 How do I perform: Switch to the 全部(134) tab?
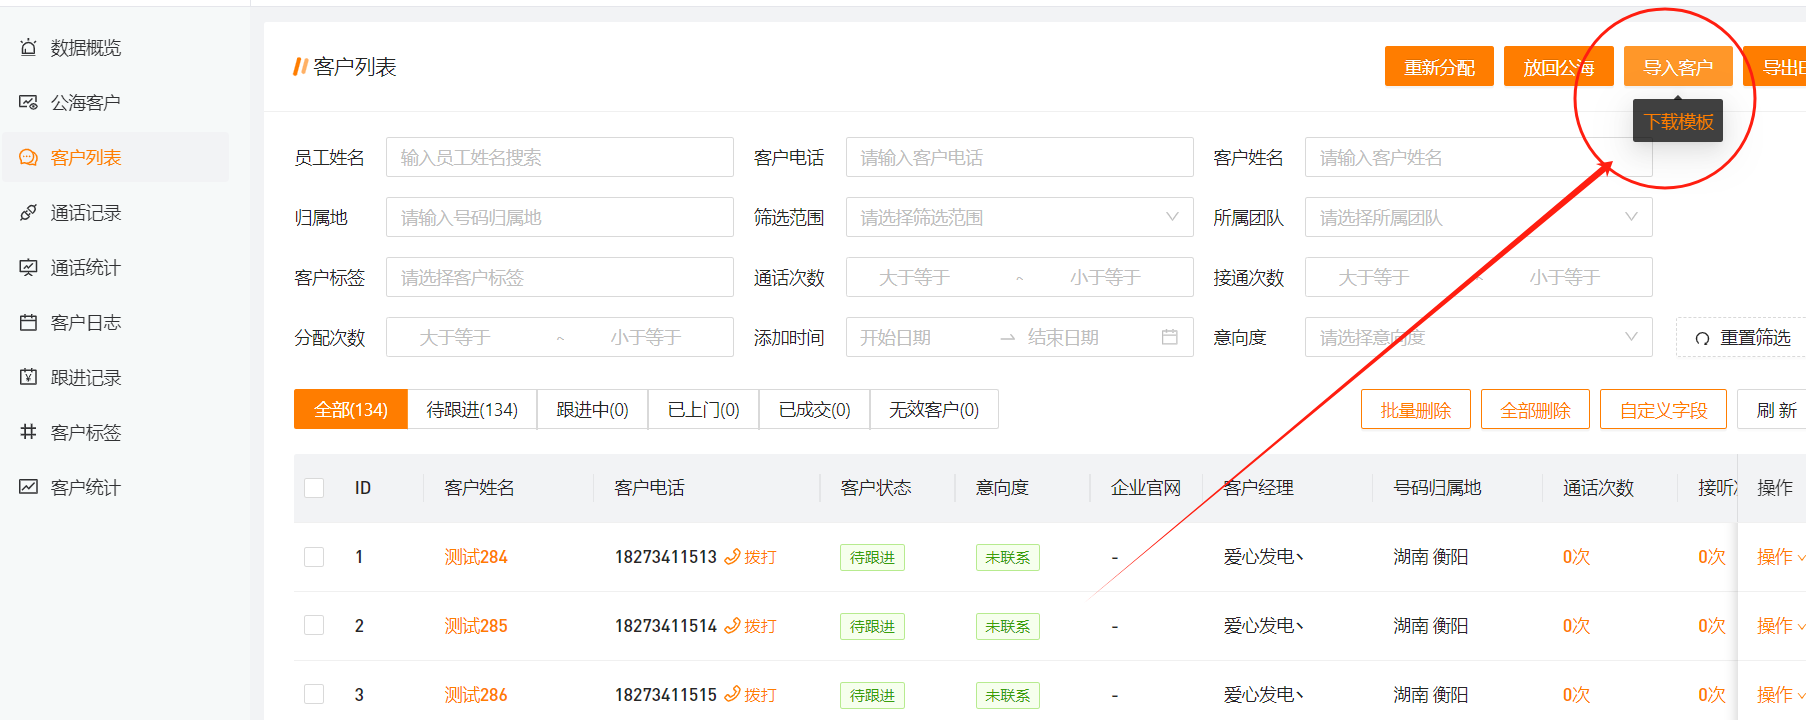[351, 409]
